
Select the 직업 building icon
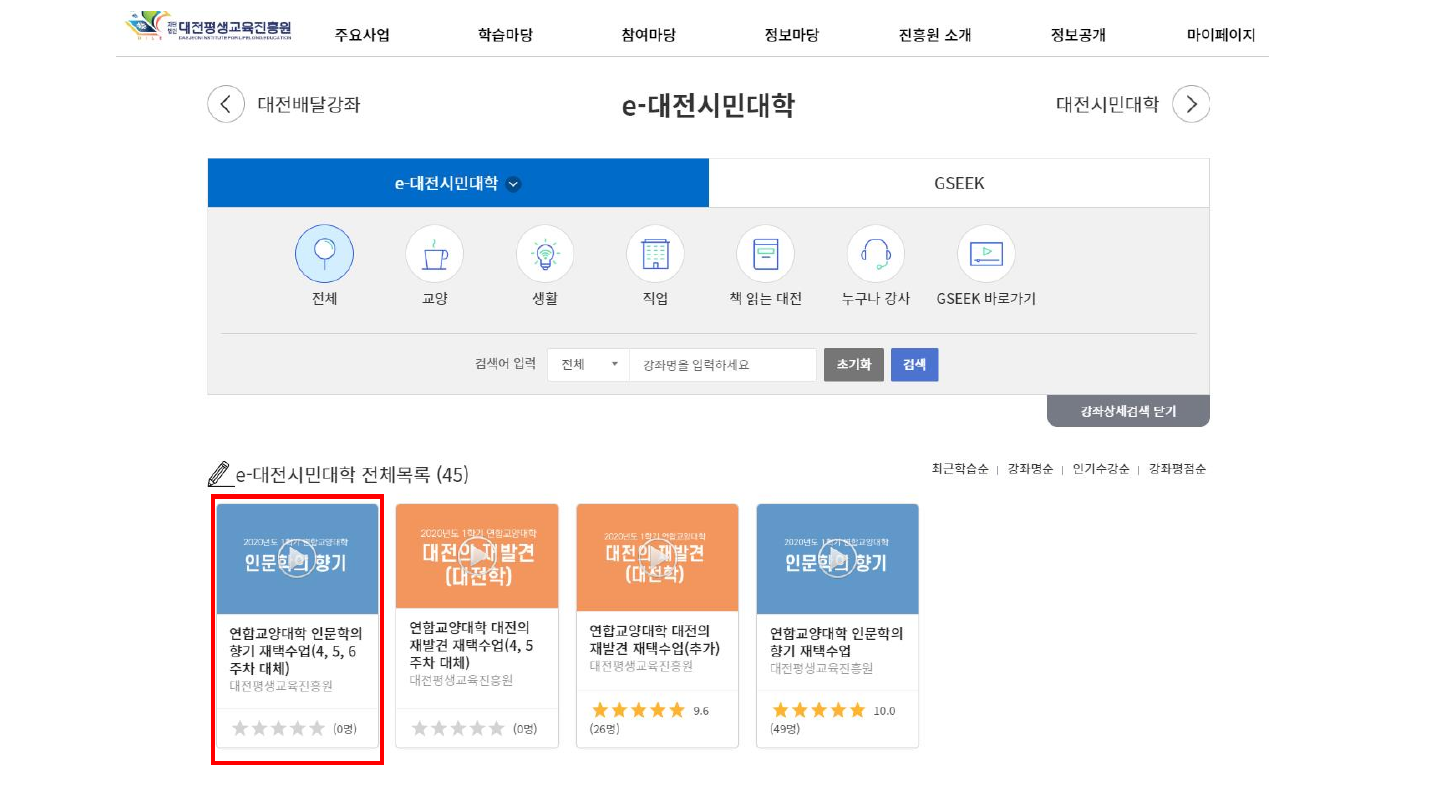(655, 254)
